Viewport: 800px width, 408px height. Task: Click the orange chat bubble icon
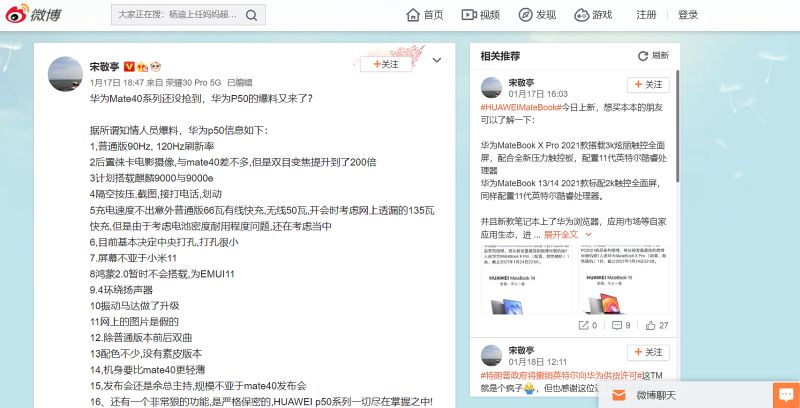[786, 395]
